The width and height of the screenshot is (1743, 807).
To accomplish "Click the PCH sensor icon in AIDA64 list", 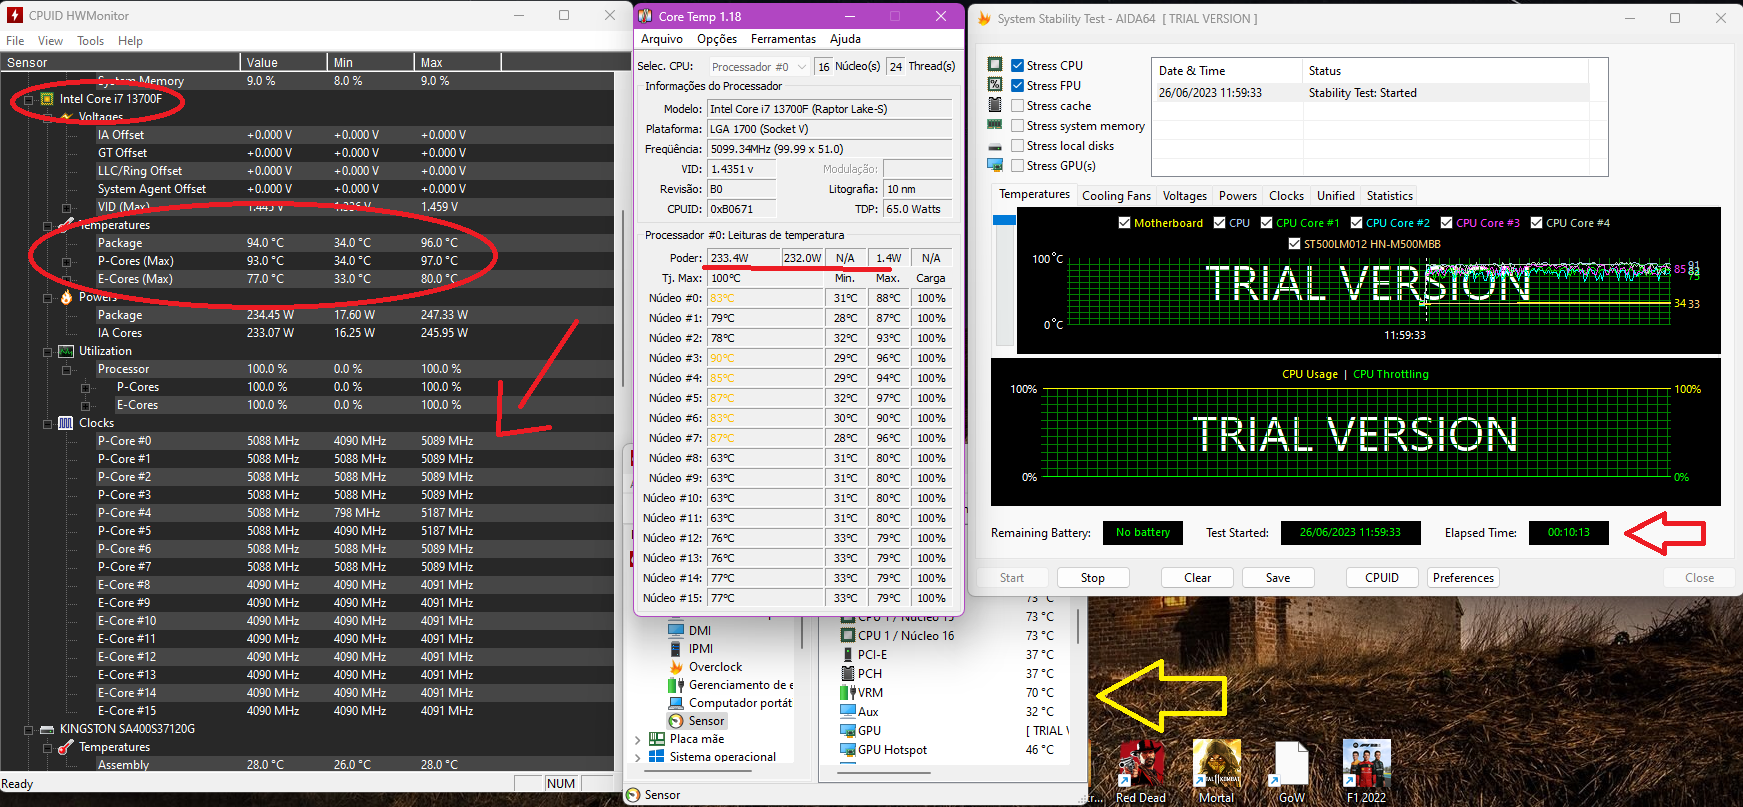I will click(847, 674).
